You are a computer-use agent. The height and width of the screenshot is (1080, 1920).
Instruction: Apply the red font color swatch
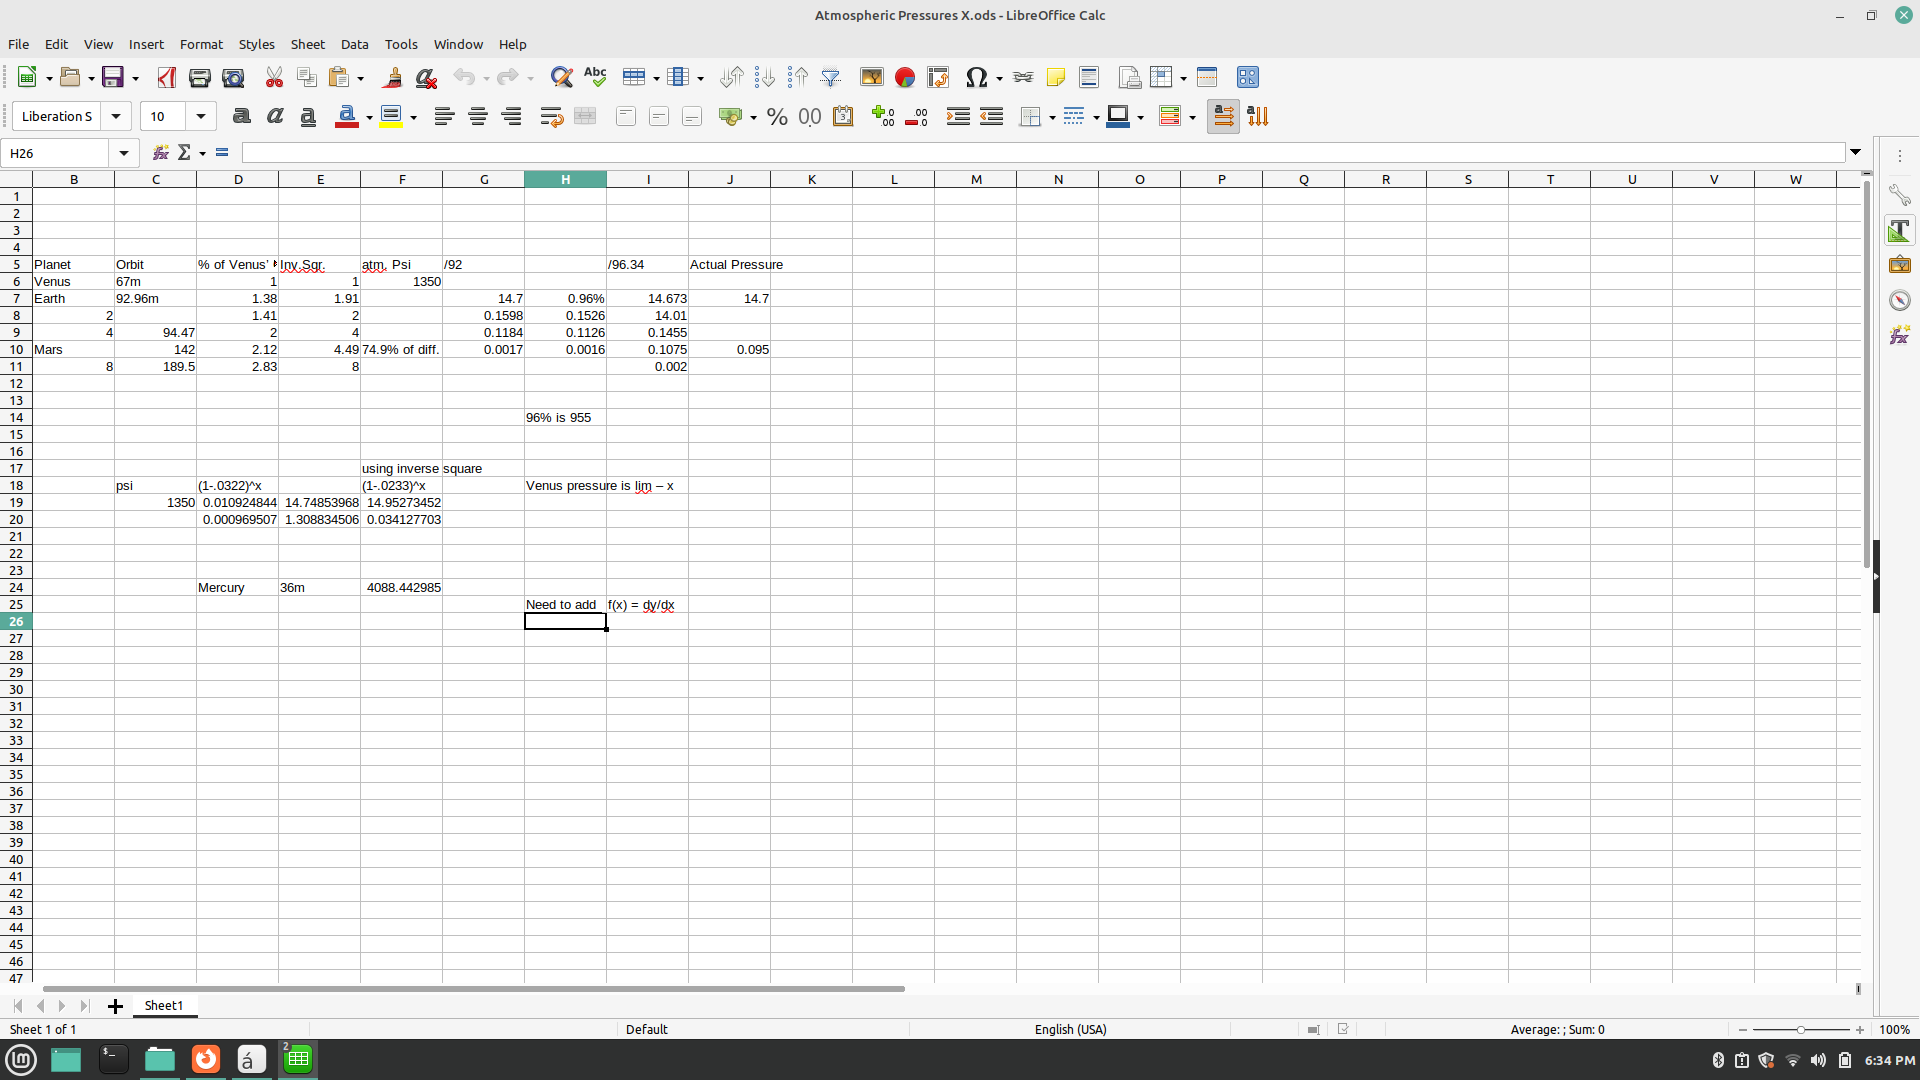[347, 117]
